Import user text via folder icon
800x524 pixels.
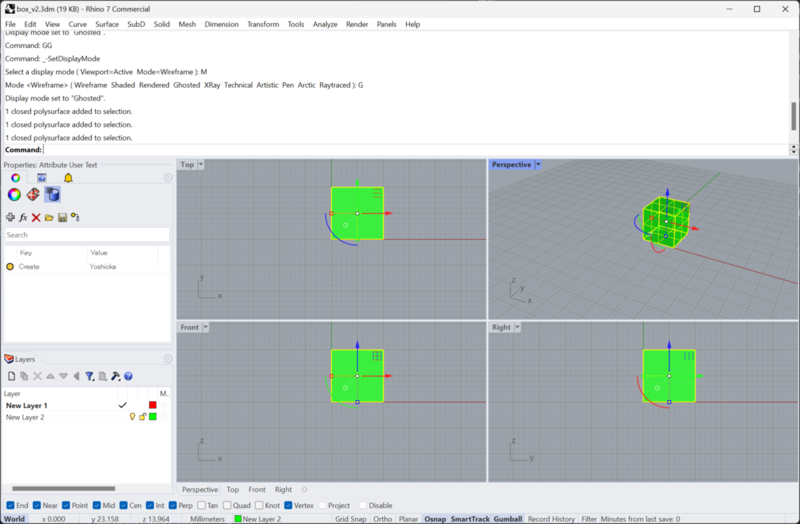tap(49, 217)
